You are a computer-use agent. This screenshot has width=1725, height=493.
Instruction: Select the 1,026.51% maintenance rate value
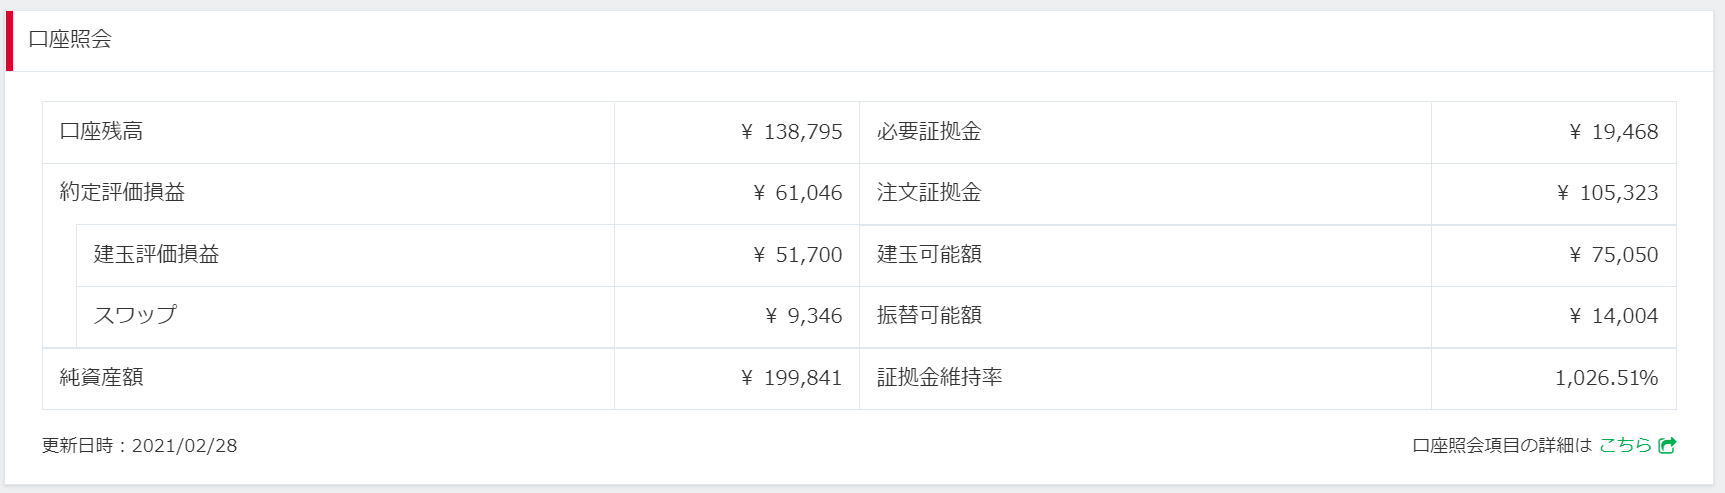click(x=1606, y=378)
